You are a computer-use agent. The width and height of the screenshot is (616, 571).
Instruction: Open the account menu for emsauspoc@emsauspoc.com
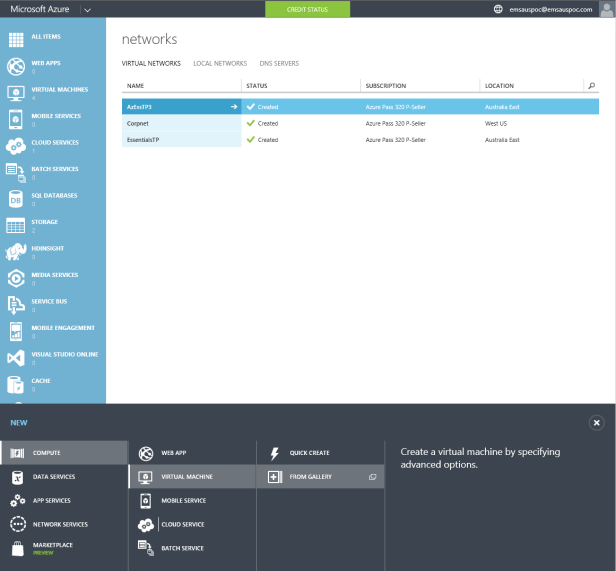[556, 9]
